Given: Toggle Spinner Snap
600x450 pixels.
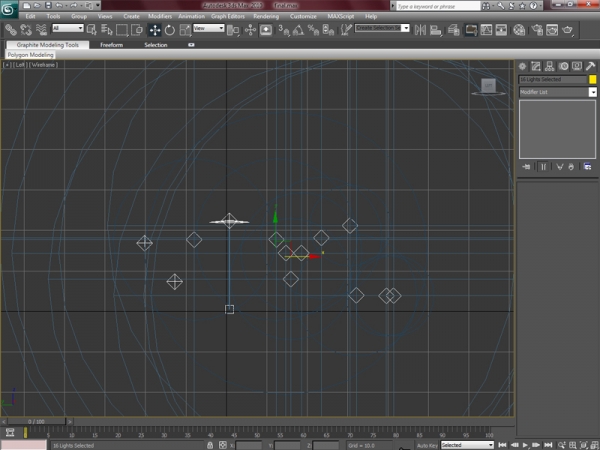Looking at the screenshot, I should tap(328, 30).
